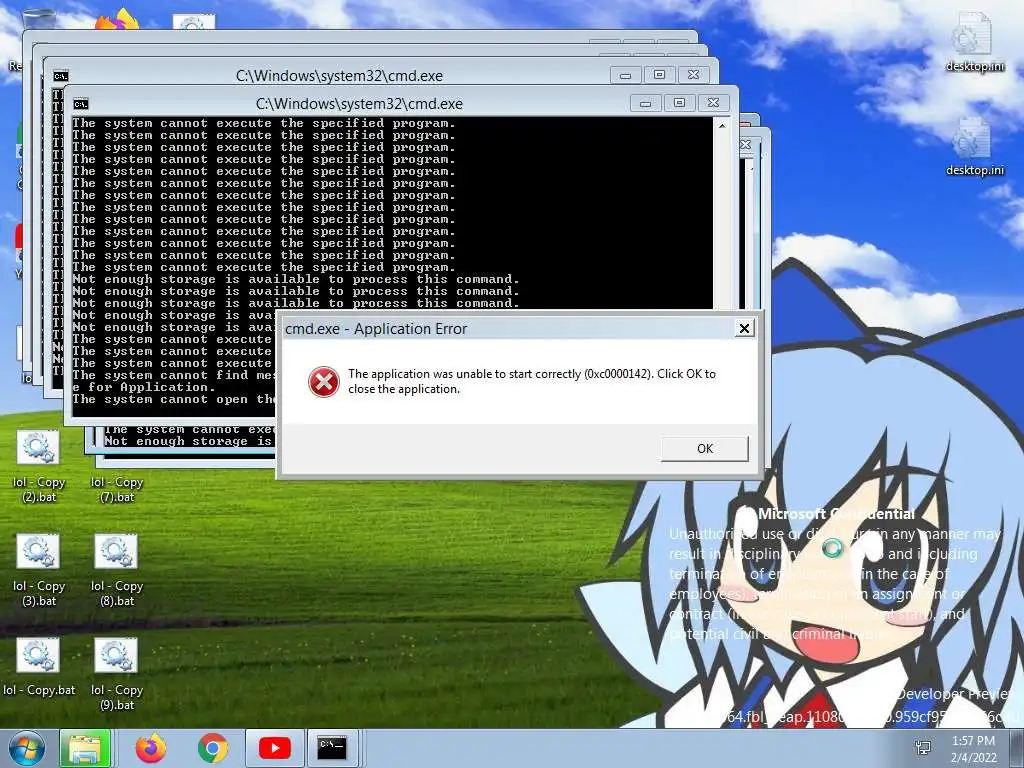This screenshot has height=768, width=1024.
Task: Select the lol - Copy (7).bat icon
Action: click(x=116, y=489)
